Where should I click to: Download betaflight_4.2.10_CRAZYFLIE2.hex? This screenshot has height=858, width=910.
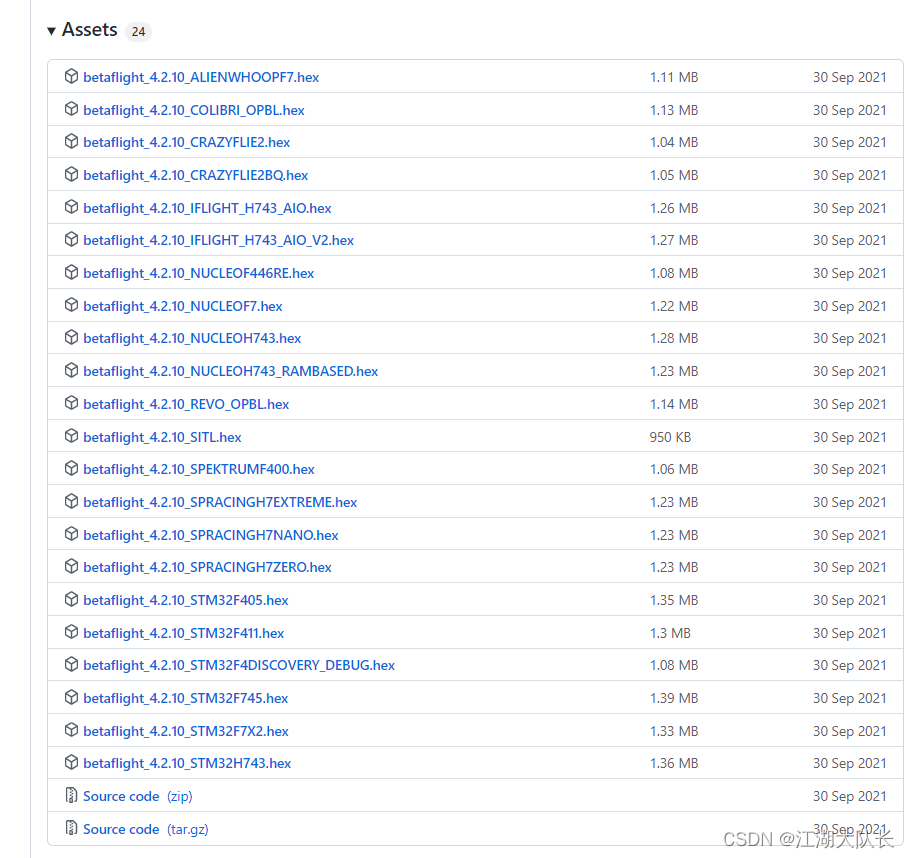(x=186, y=142)
